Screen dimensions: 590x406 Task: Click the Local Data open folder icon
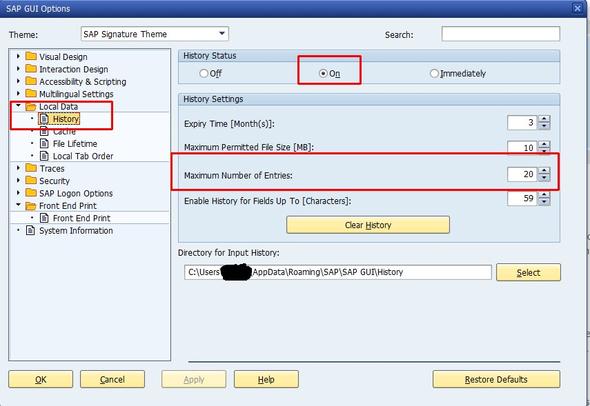click(31, 107)
